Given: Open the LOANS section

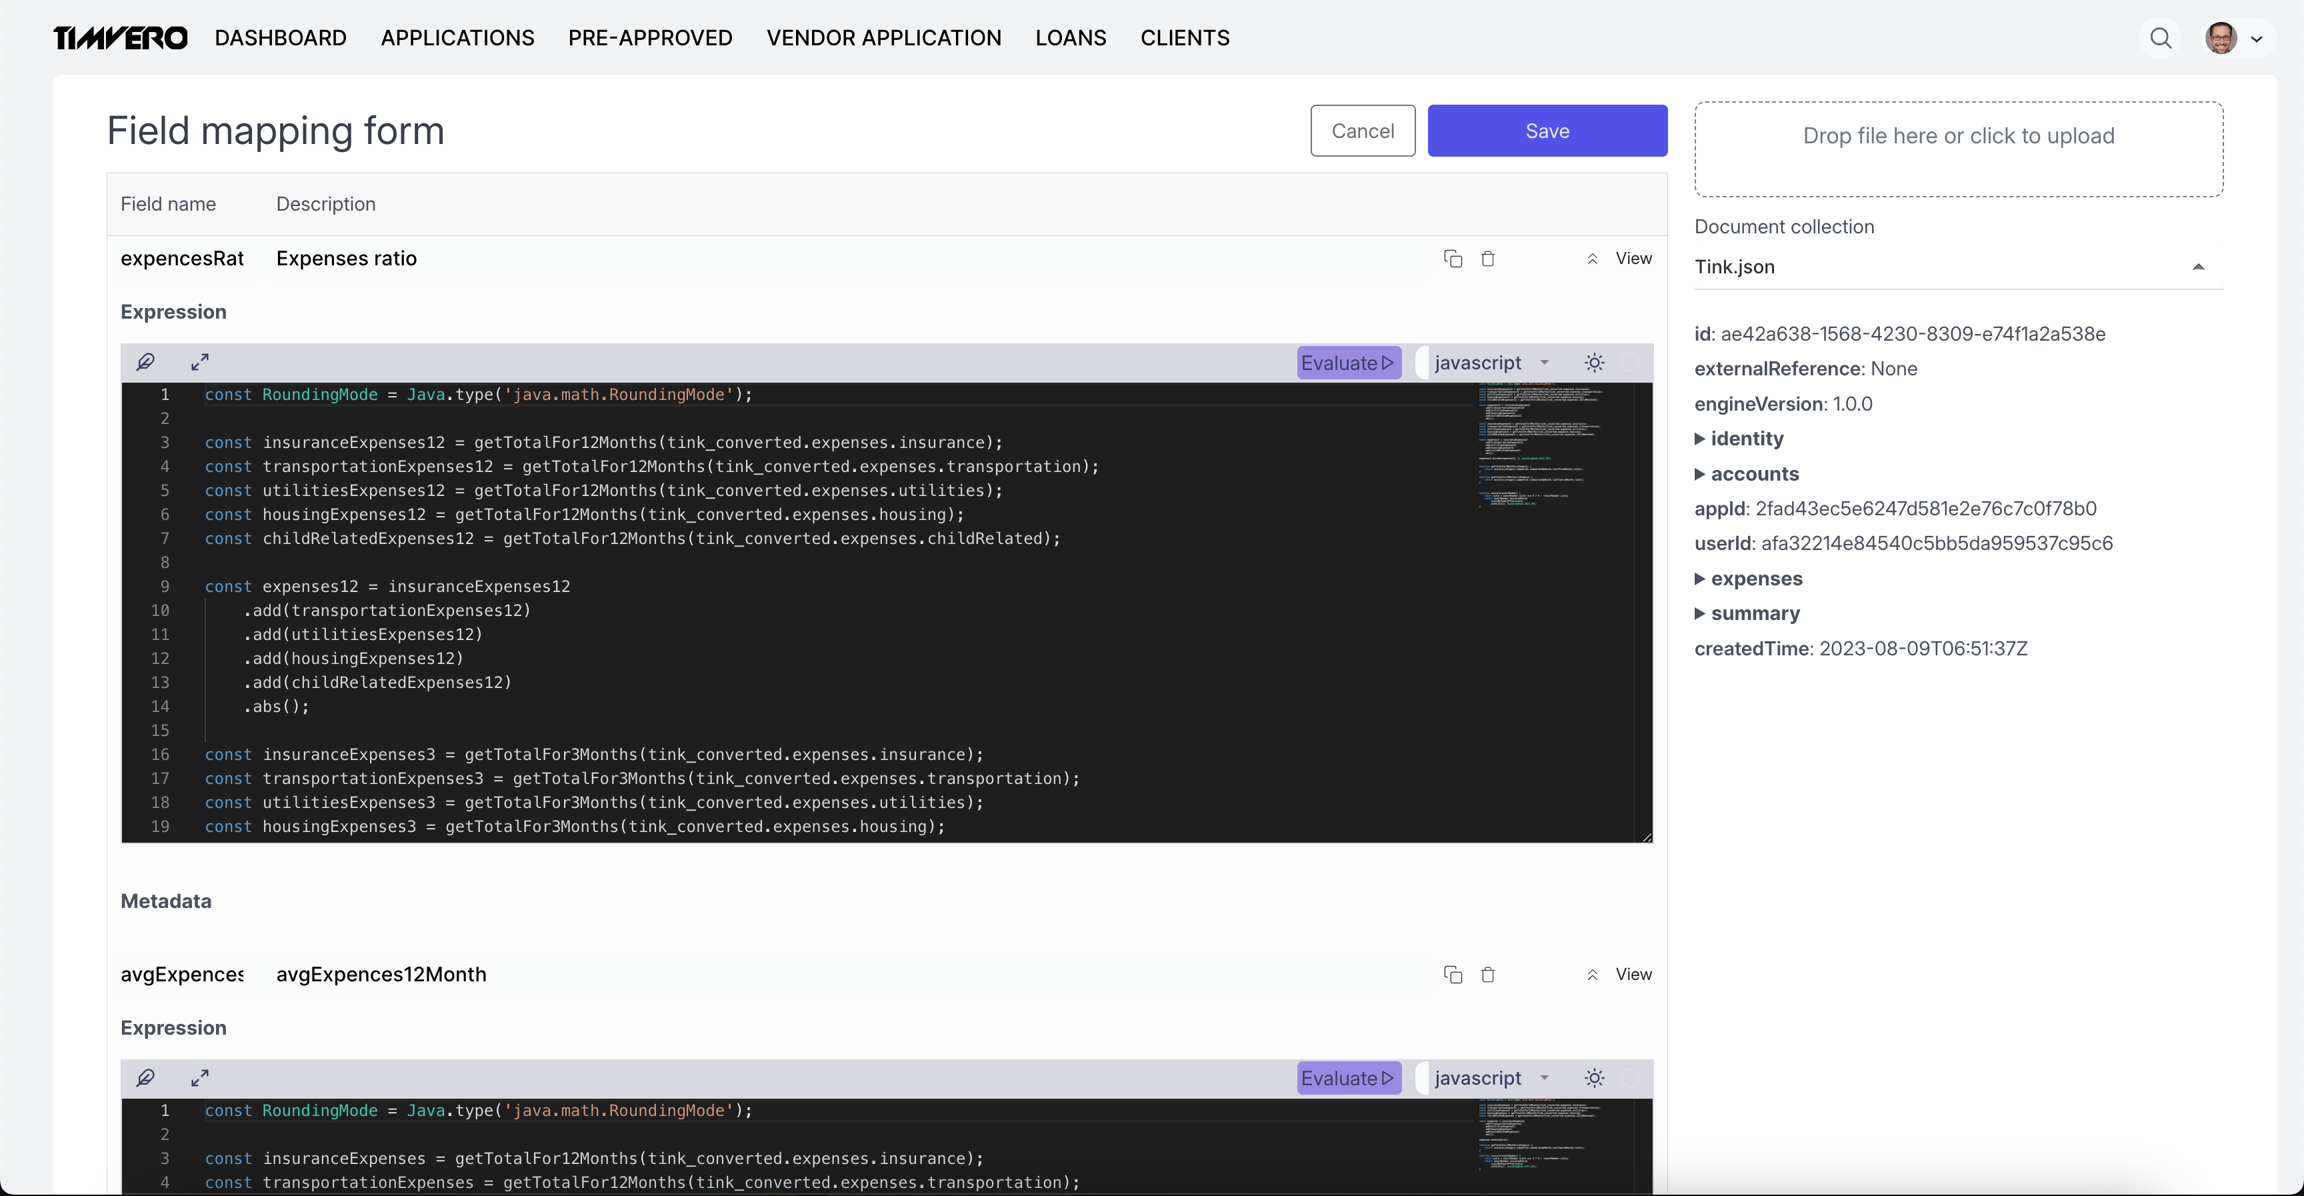Looking at the screenshot, I should point(1070,38).
